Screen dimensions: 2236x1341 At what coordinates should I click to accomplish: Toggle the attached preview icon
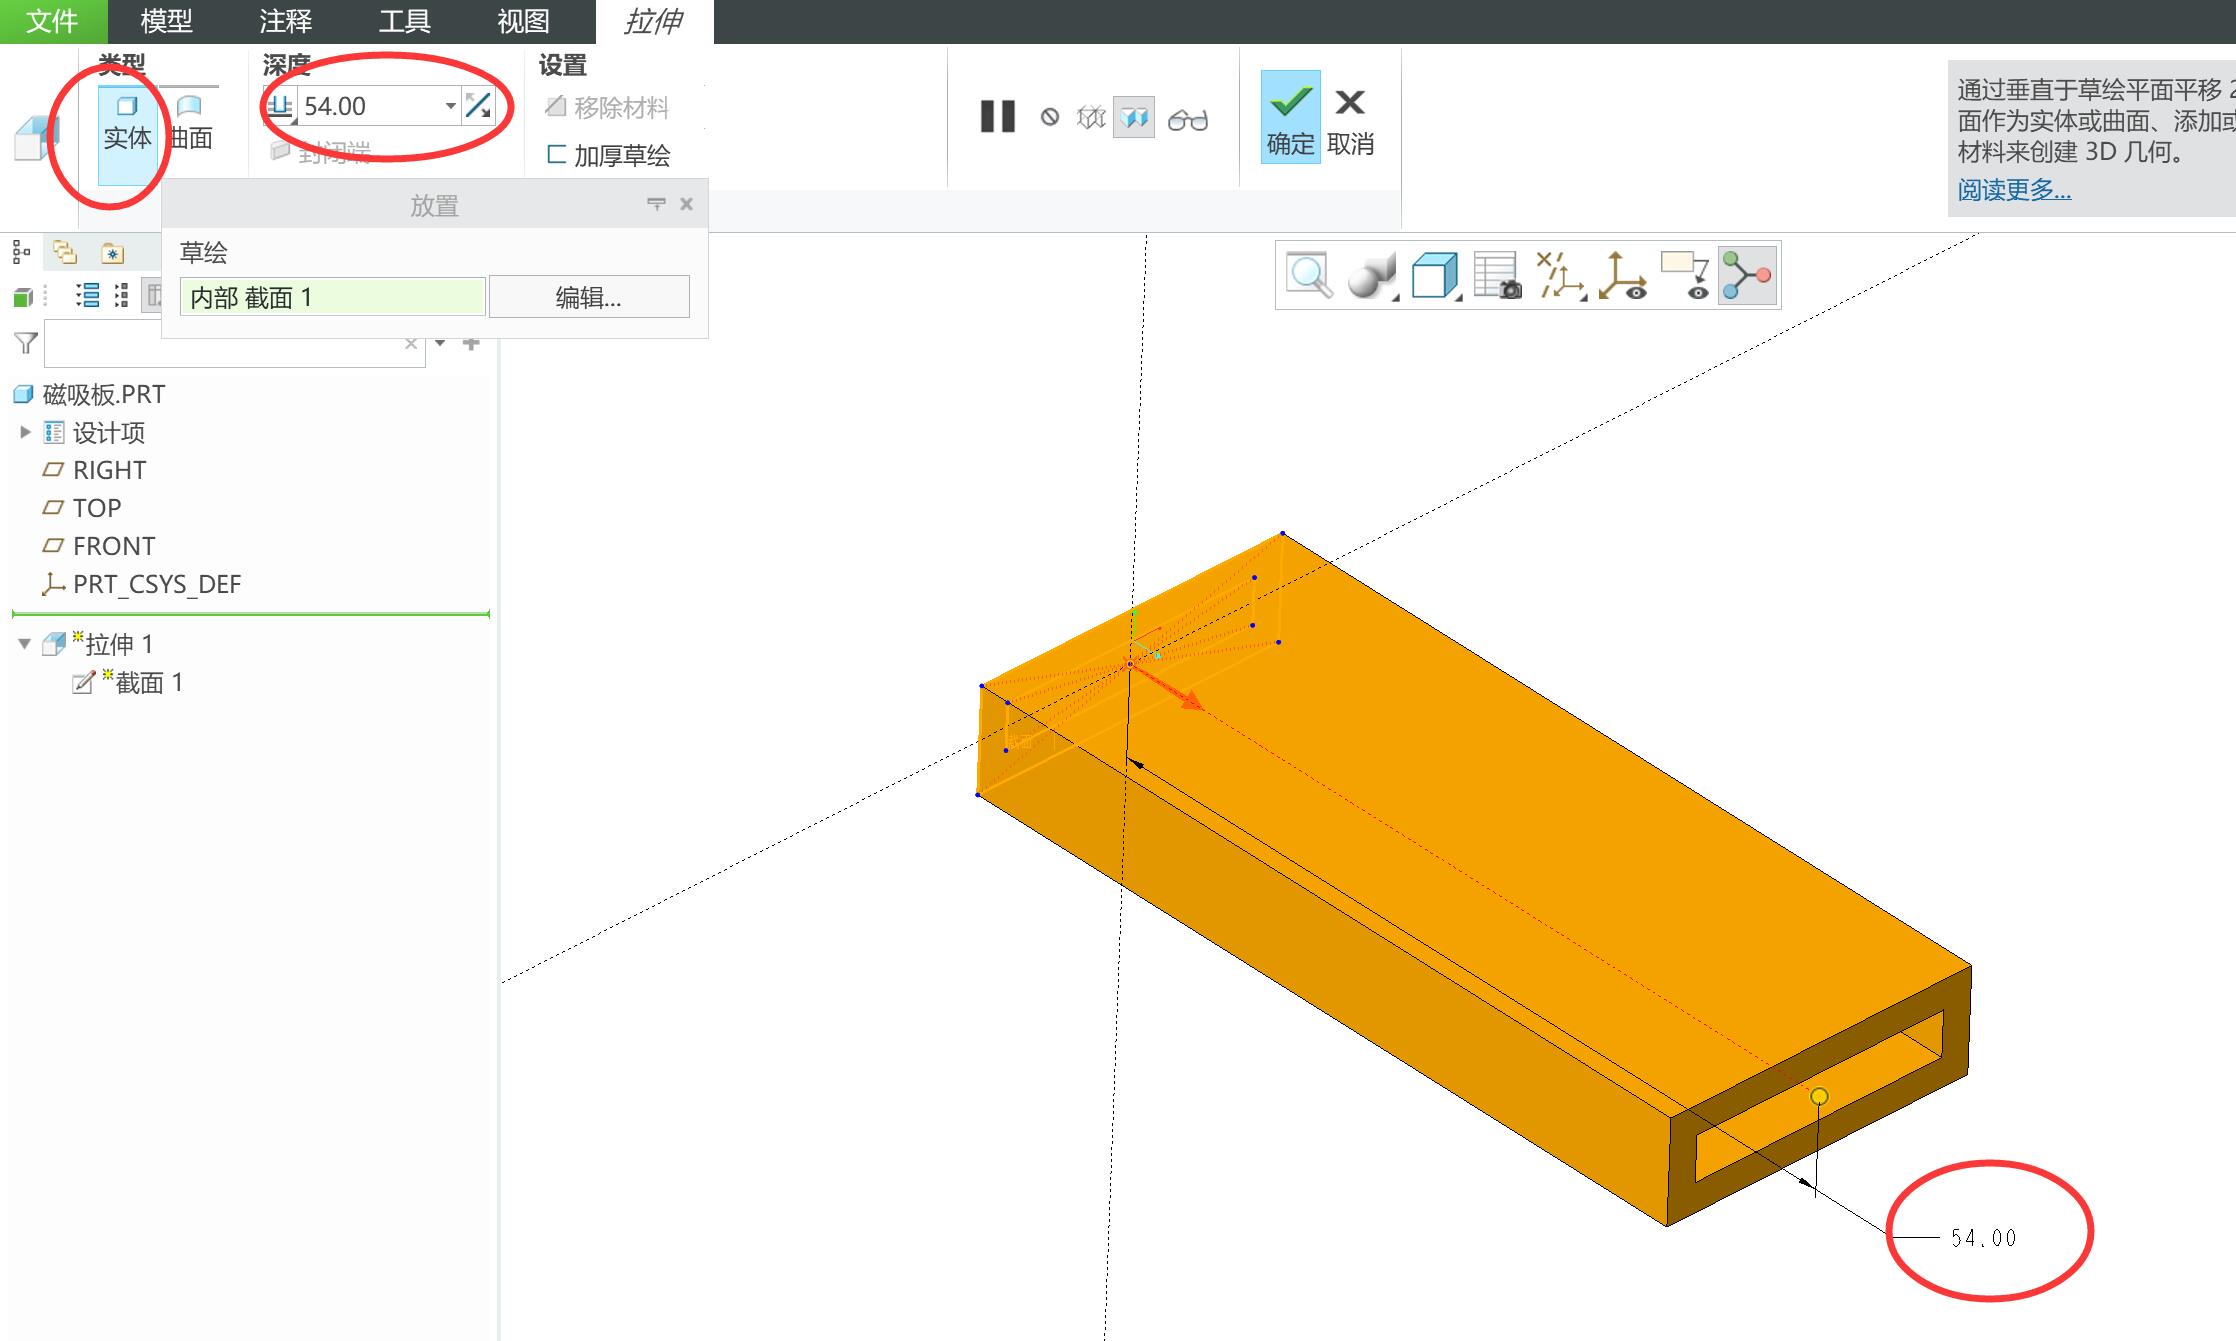[x=1134, y=117]
